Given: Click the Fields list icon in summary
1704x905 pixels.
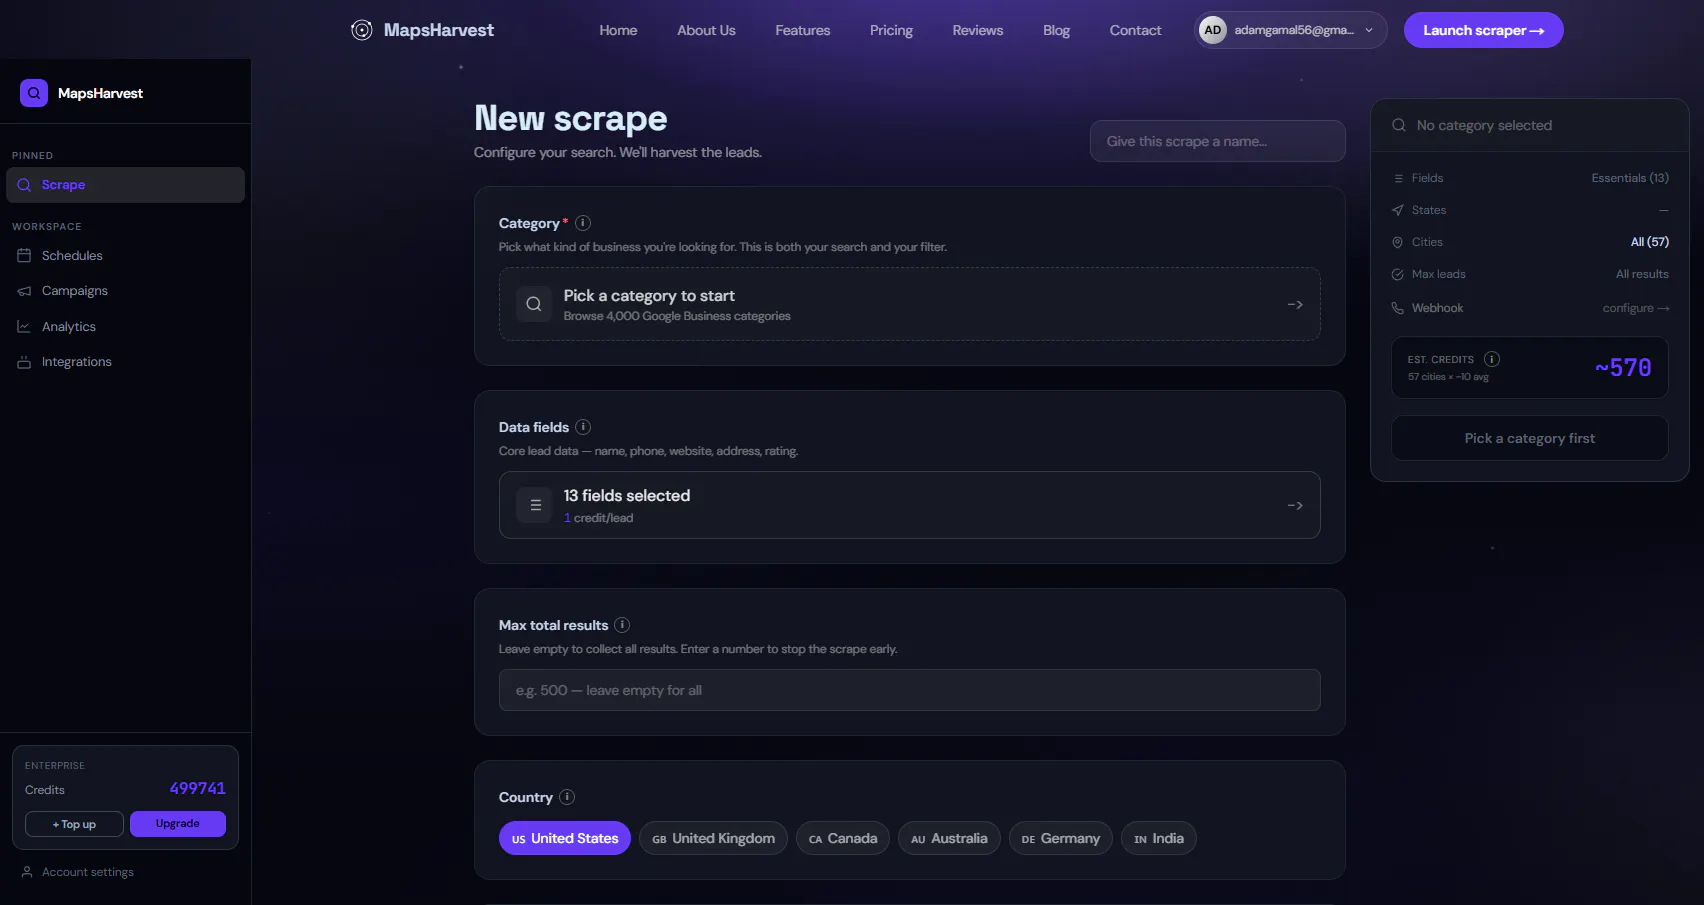Looking at the screenshot, I should pos(1398,178).
